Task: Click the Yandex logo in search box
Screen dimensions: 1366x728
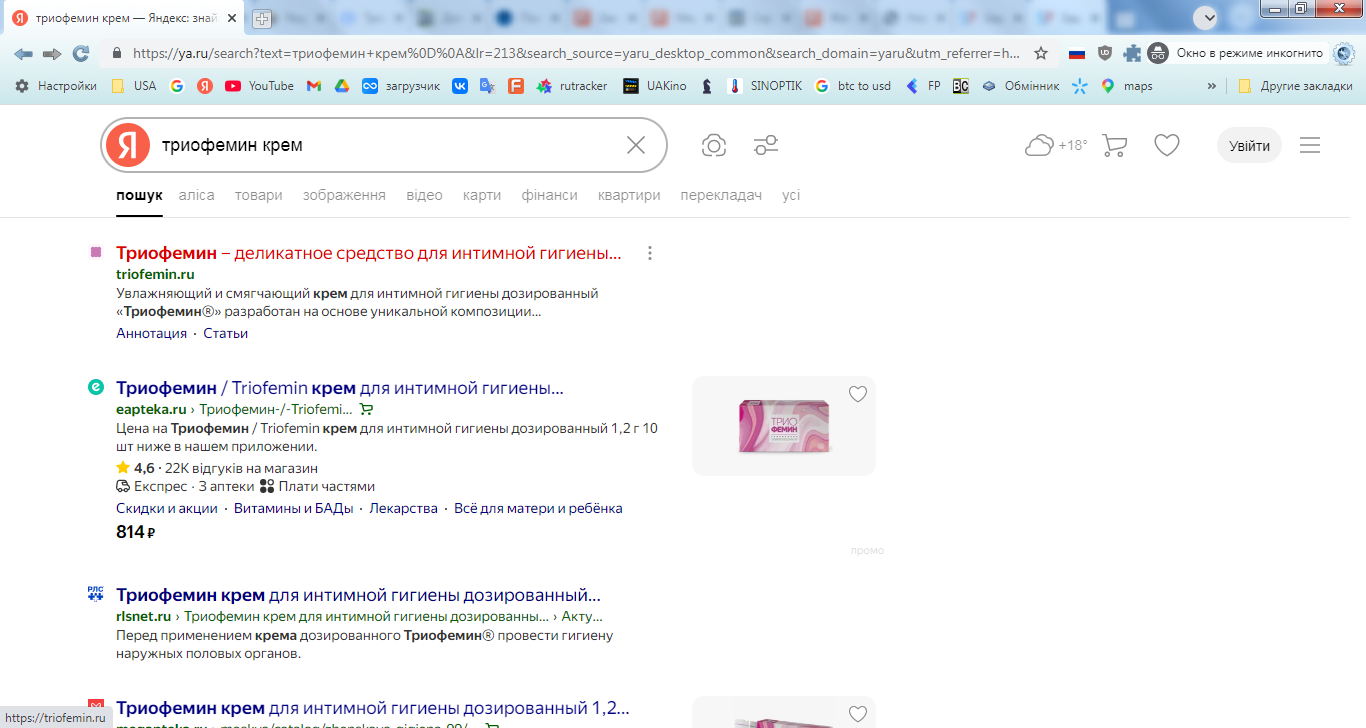Action: [128, 145]
